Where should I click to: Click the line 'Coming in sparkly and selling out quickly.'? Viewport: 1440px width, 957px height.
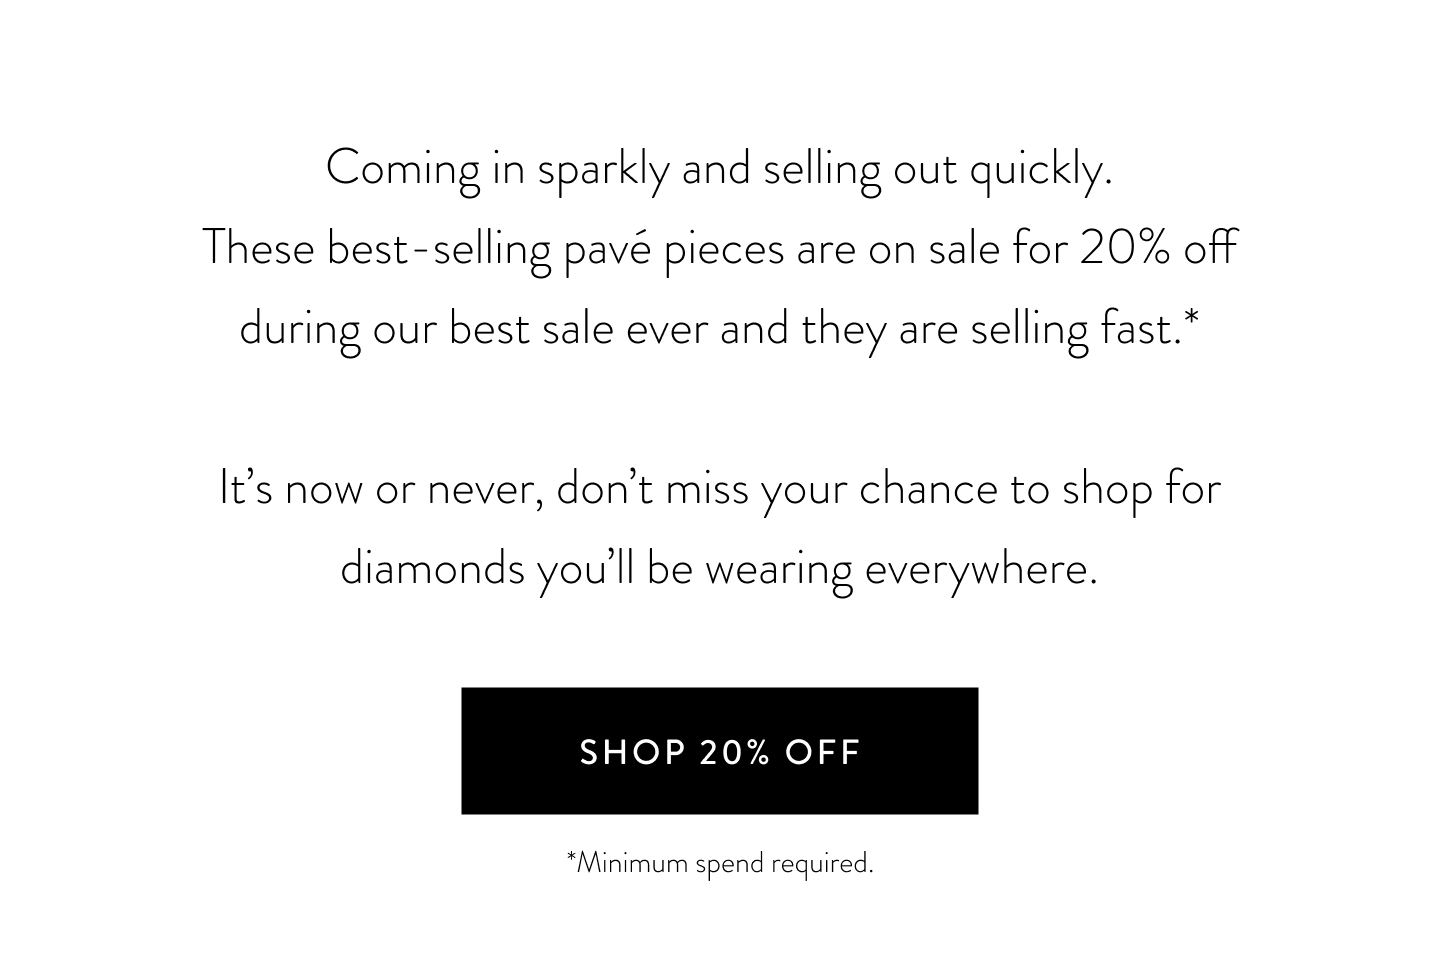(x=719, y=169)
